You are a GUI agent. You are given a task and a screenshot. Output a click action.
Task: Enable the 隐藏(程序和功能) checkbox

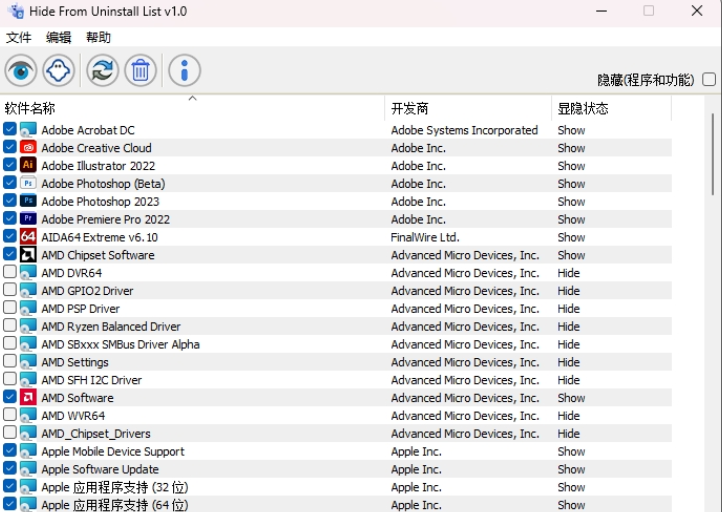tap(709, 79)
